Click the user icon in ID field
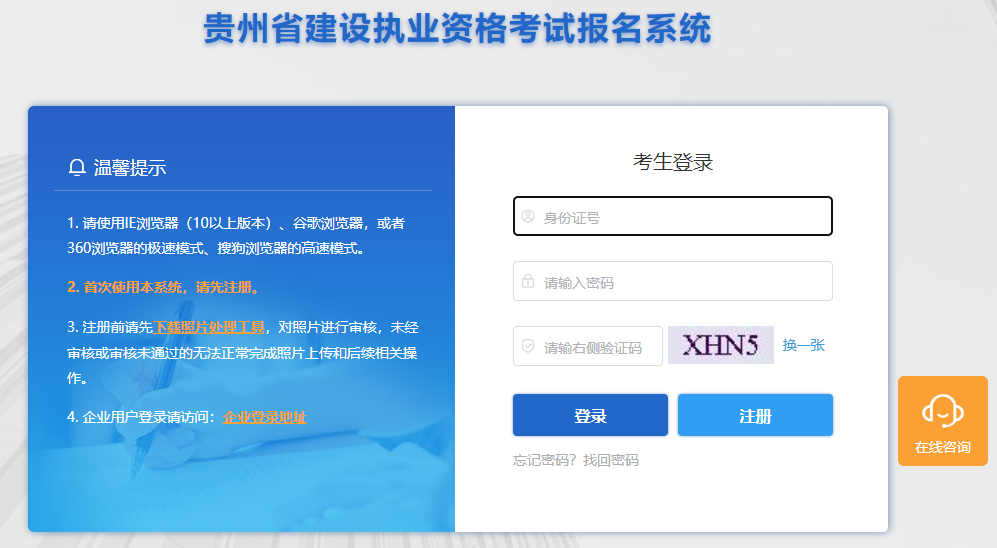 (528, 216)
